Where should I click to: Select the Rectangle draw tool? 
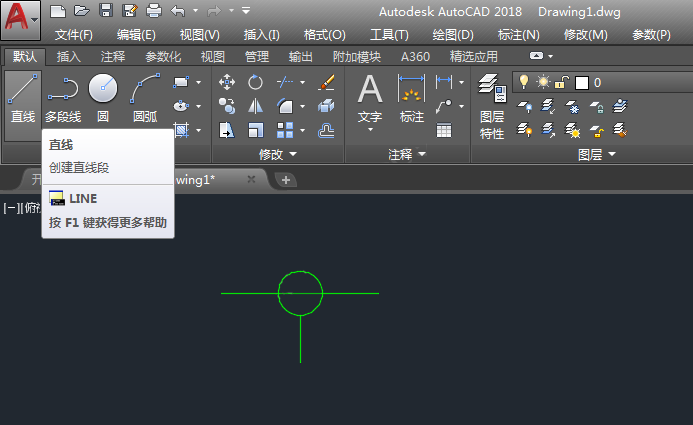181,82
